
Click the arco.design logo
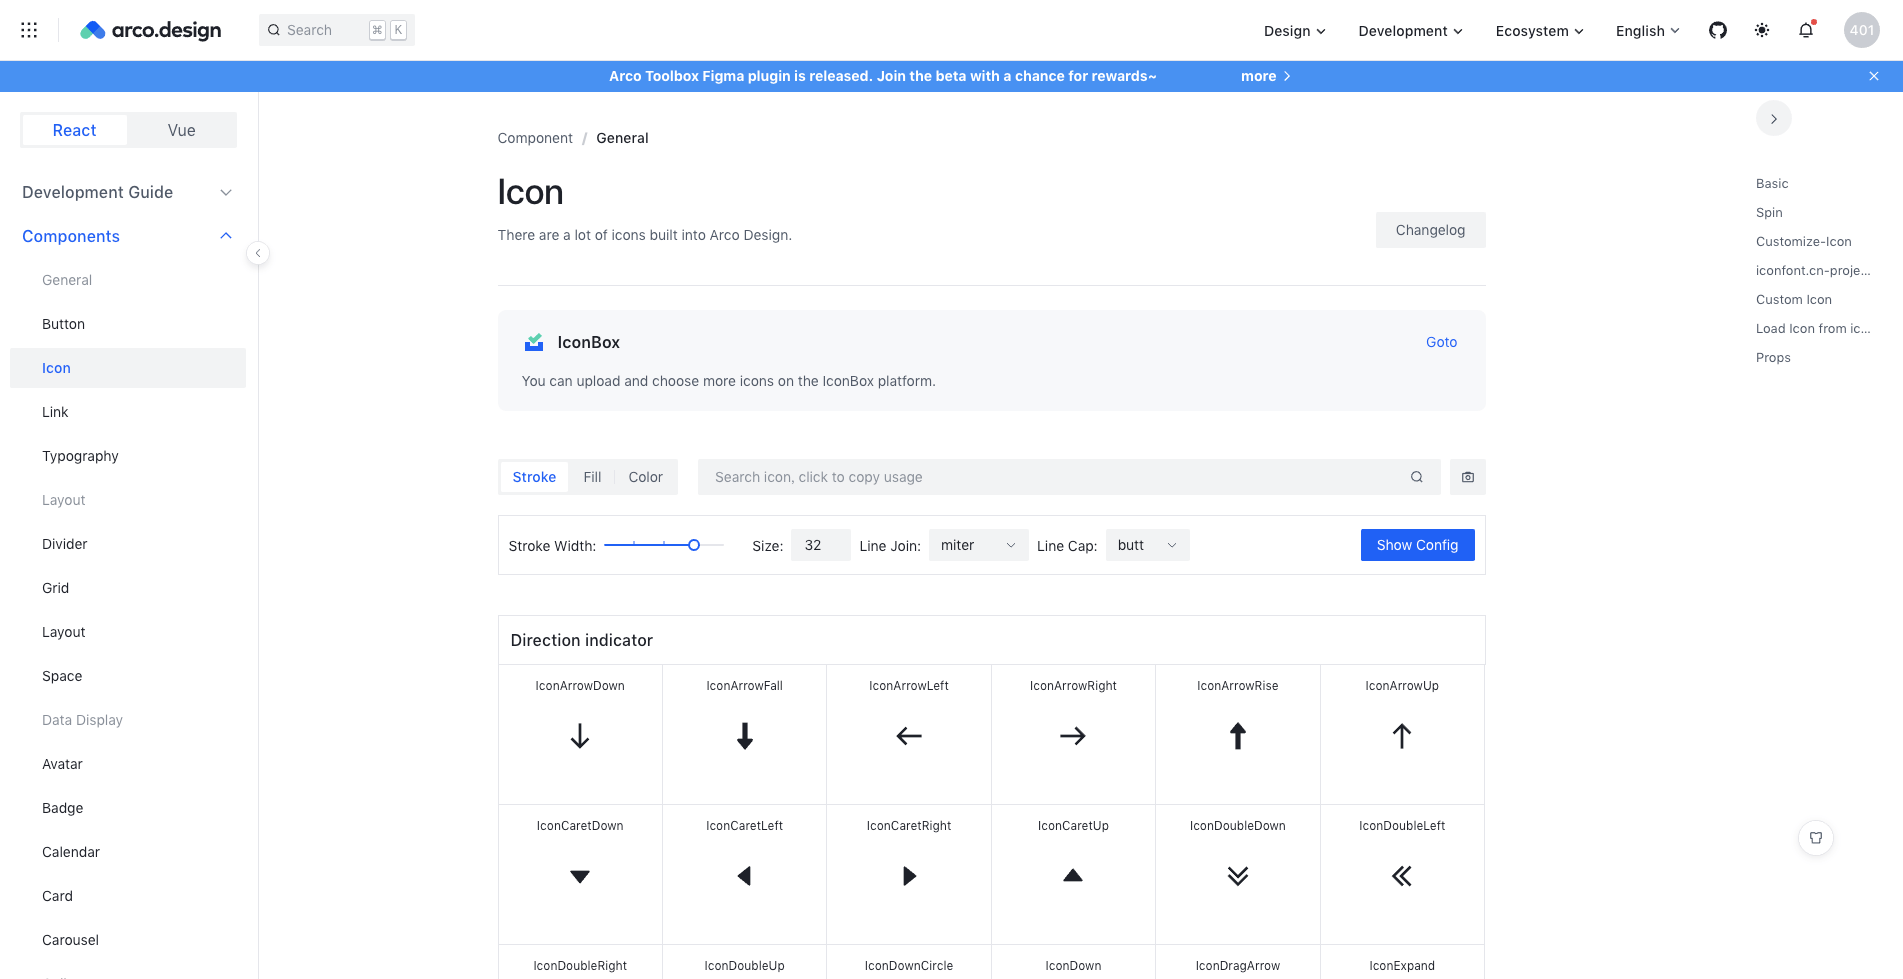click(x=151, y=30)
